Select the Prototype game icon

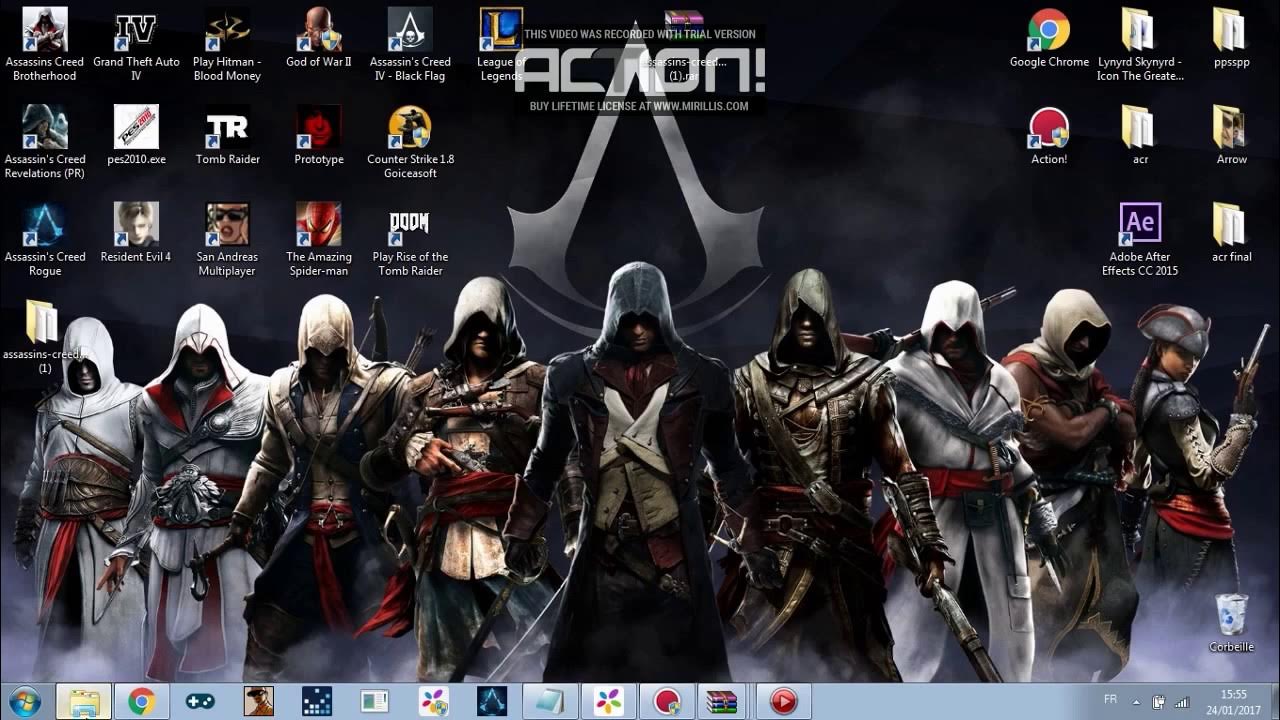tap(319, 136)
